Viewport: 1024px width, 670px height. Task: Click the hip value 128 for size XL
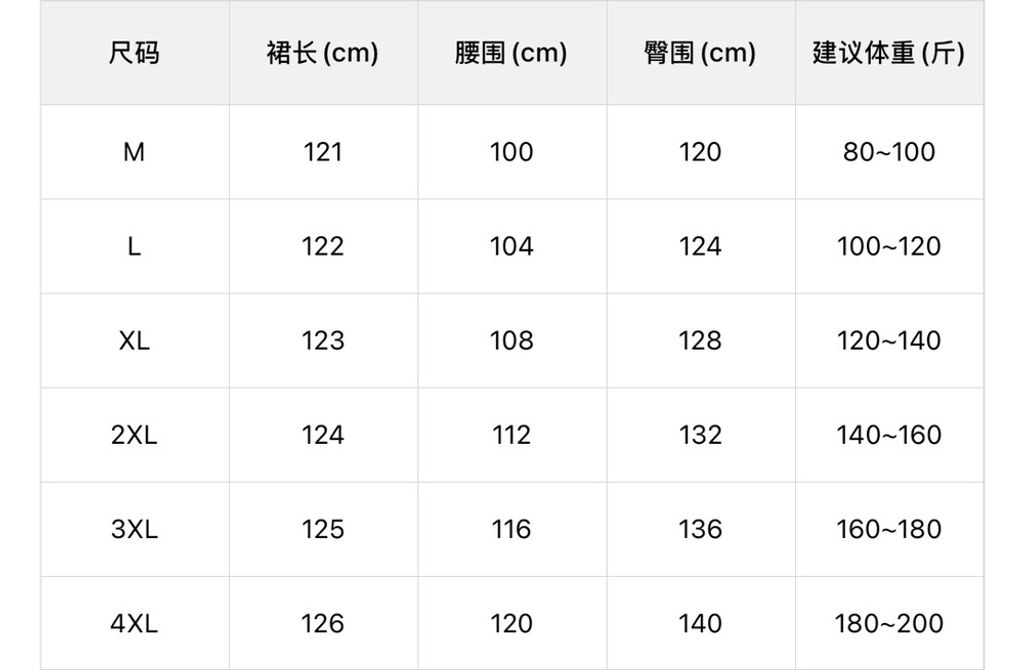700,341
